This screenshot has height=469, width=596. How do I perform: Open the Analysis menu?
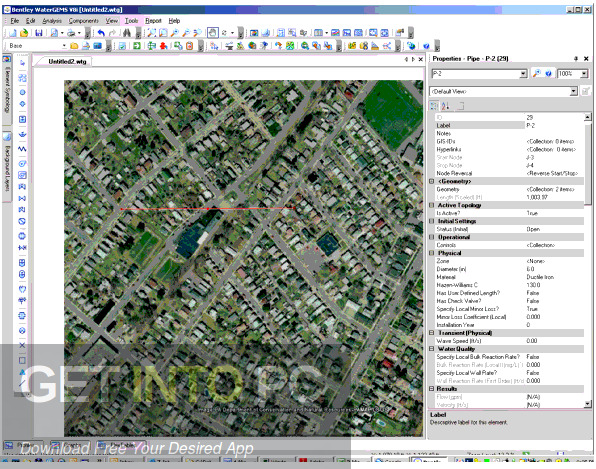[52, 21]
